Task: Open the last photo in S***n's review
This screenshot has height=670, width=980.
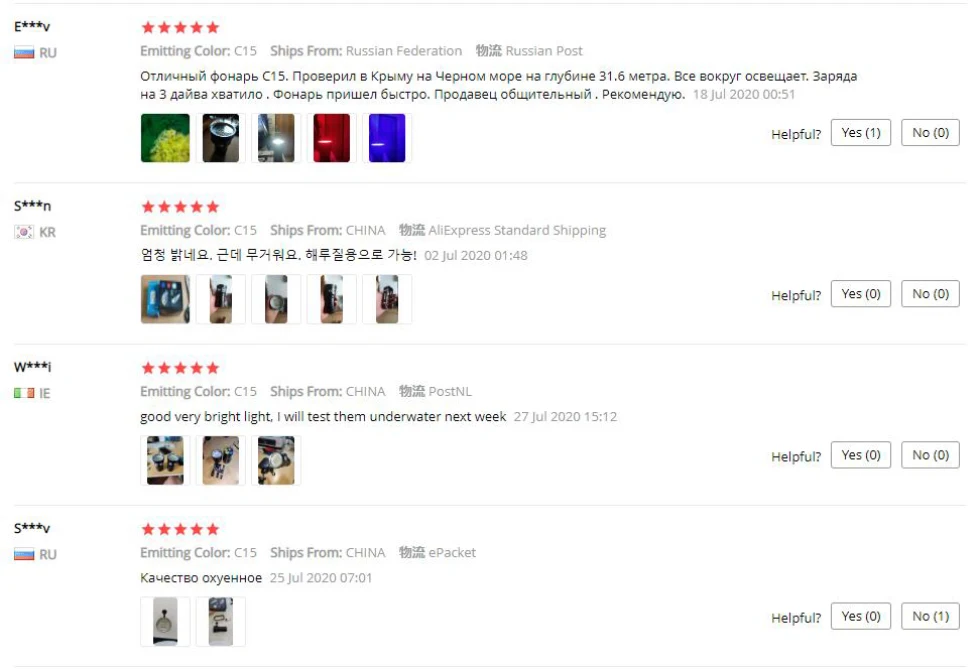Action: [x=387, y=299]
